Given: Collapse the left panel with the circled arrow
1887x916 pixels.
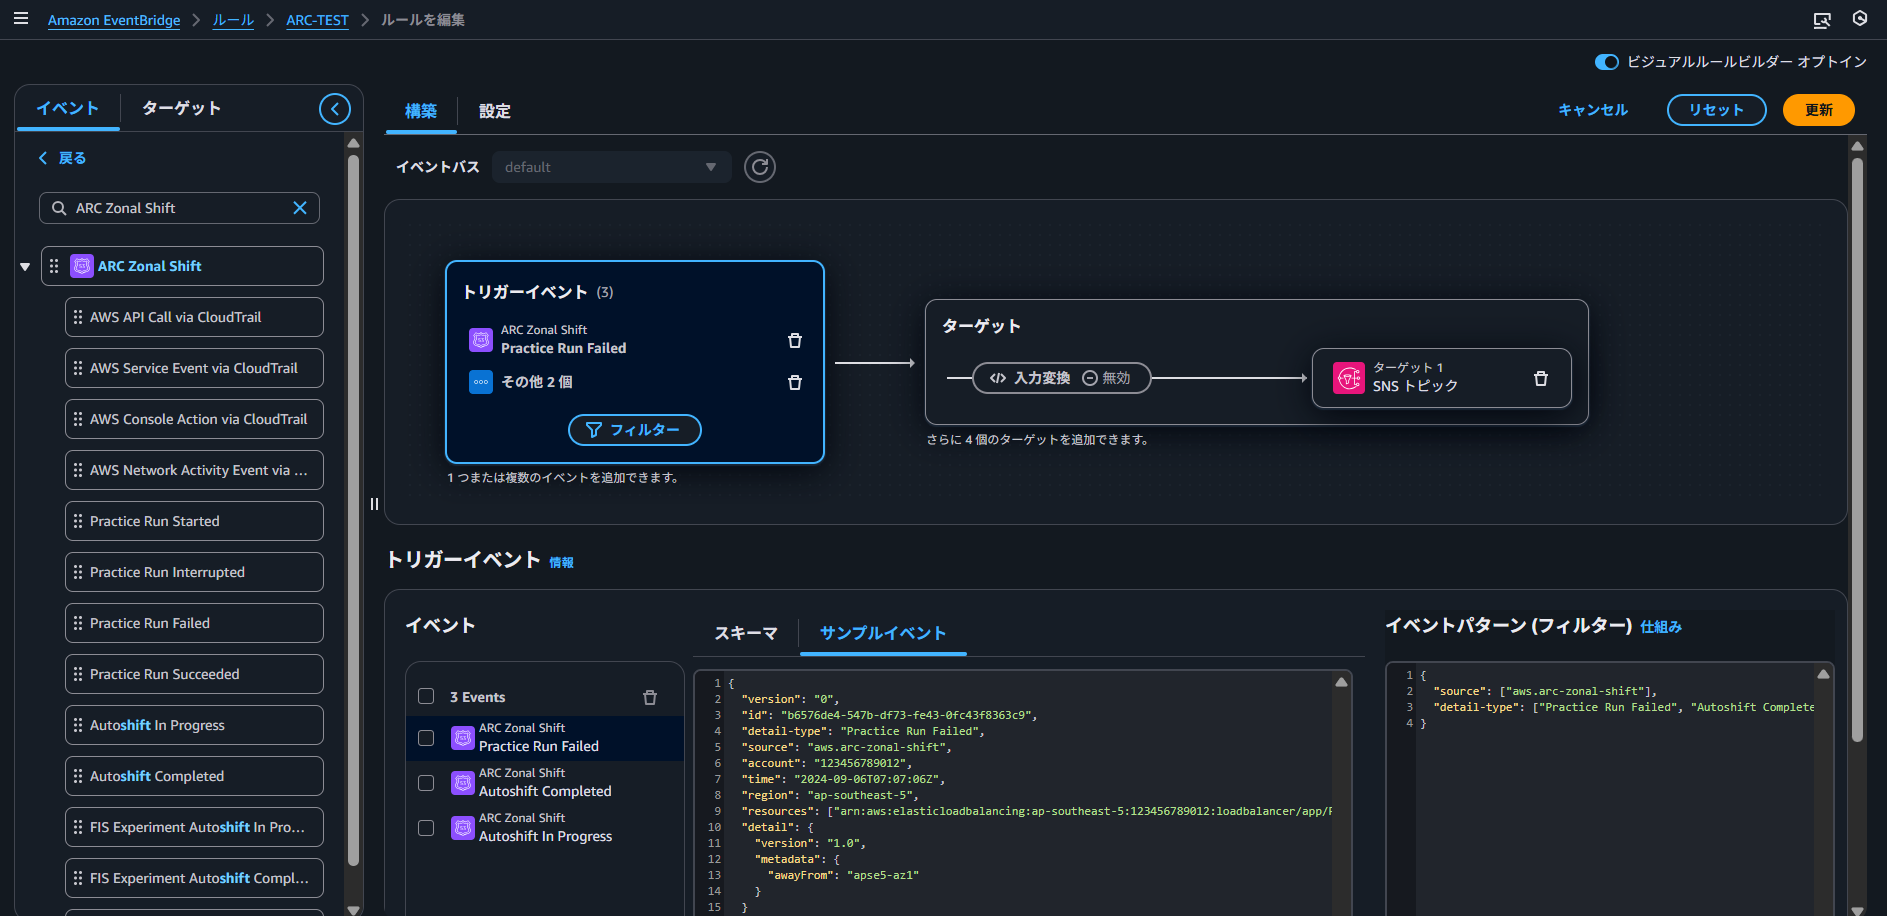Looking at the screenshot, I should pyautogui.click(x=335, y=109).
